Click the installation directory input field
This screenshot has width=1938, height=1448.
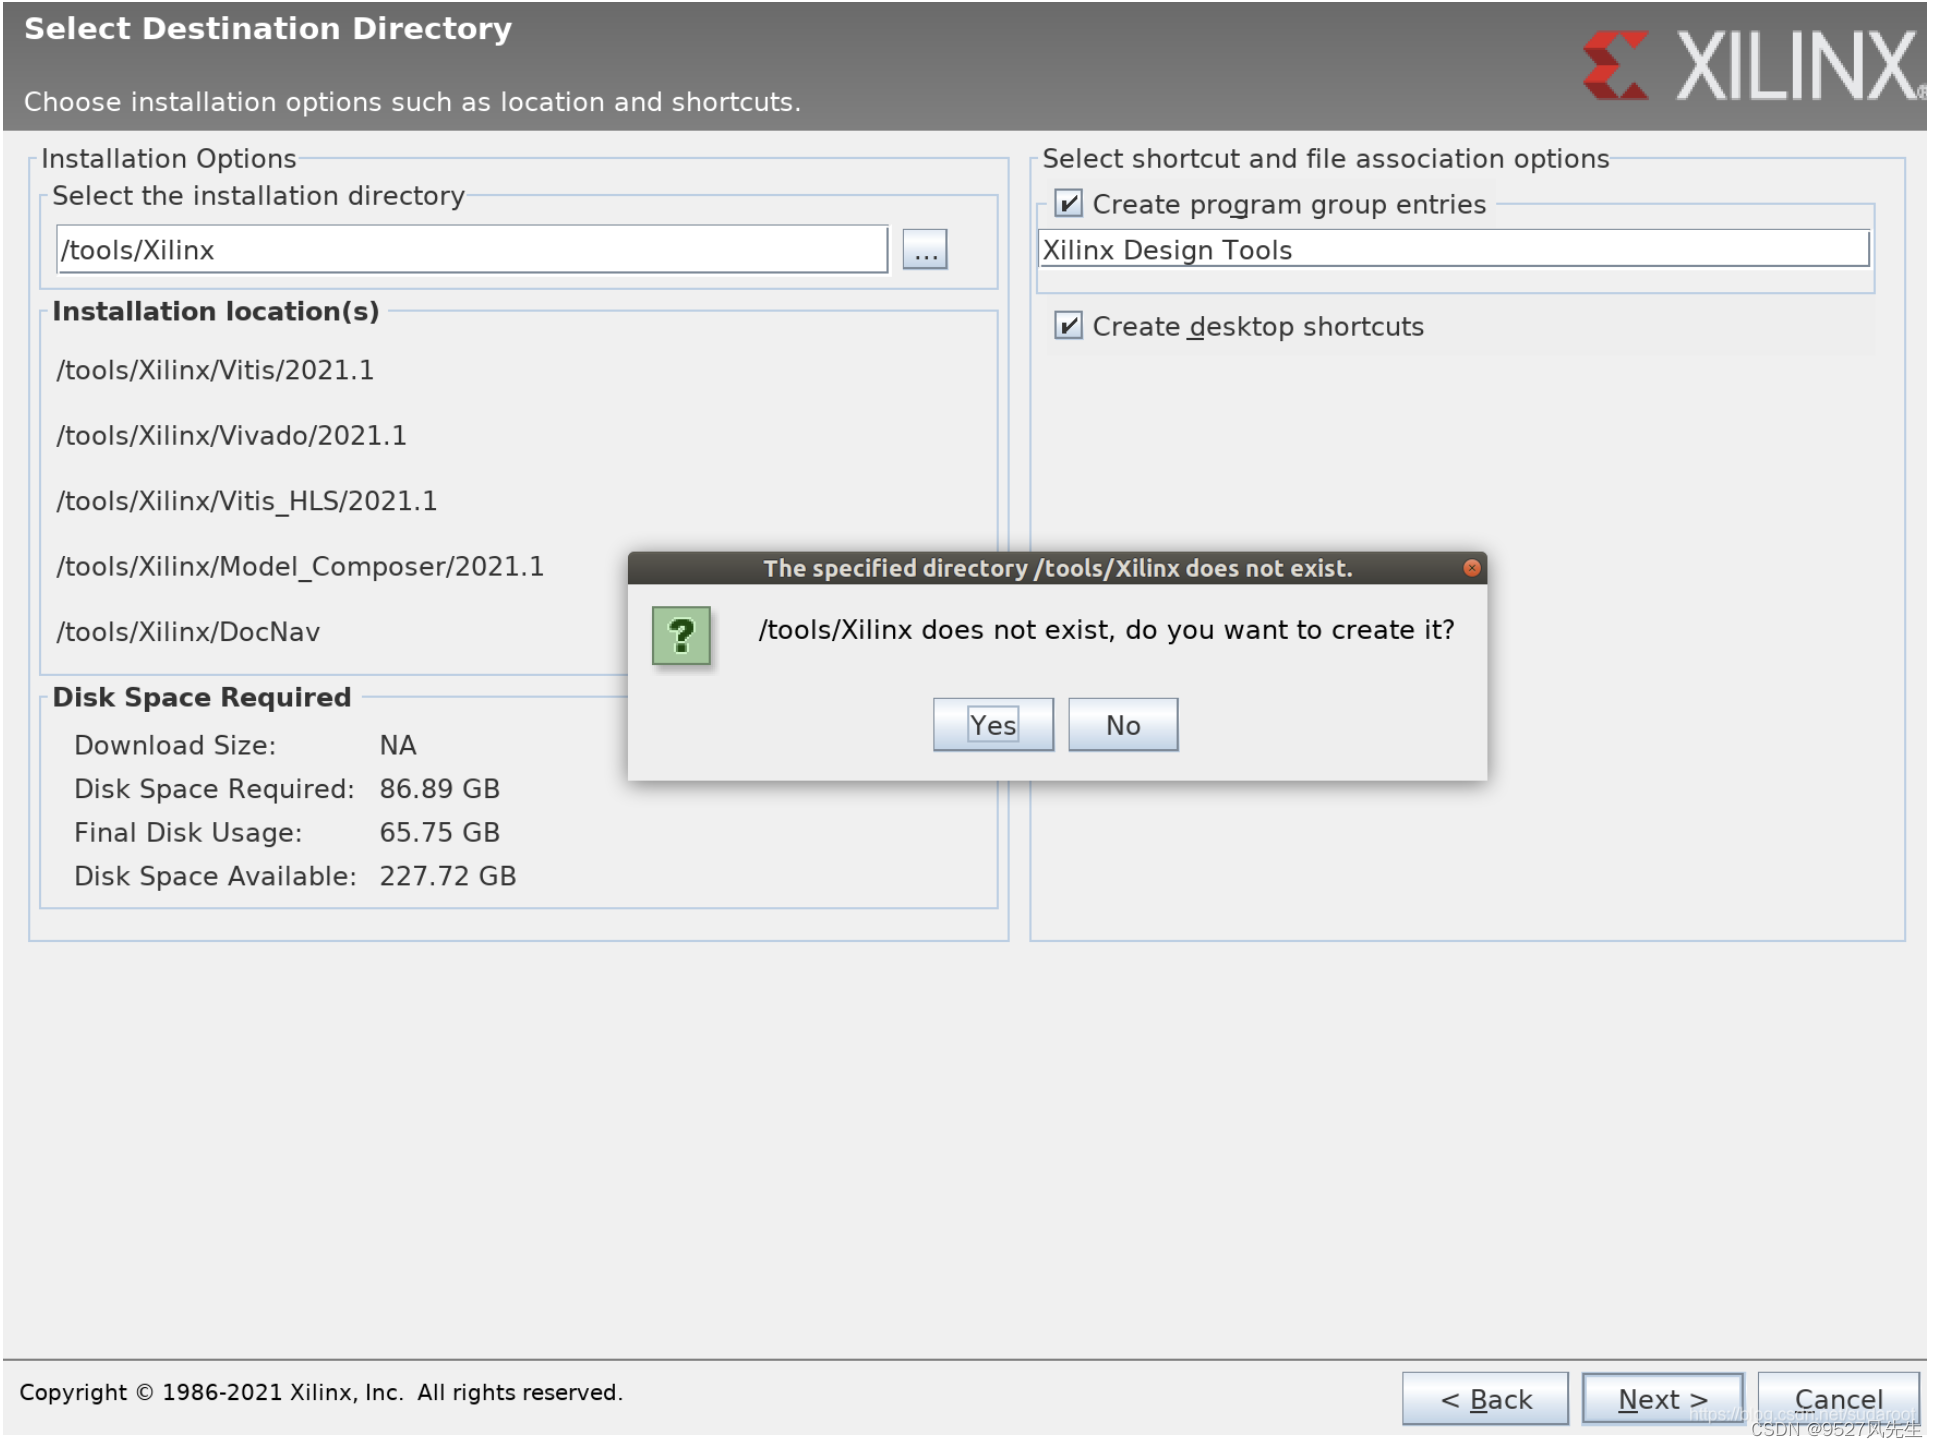(470, 250)
